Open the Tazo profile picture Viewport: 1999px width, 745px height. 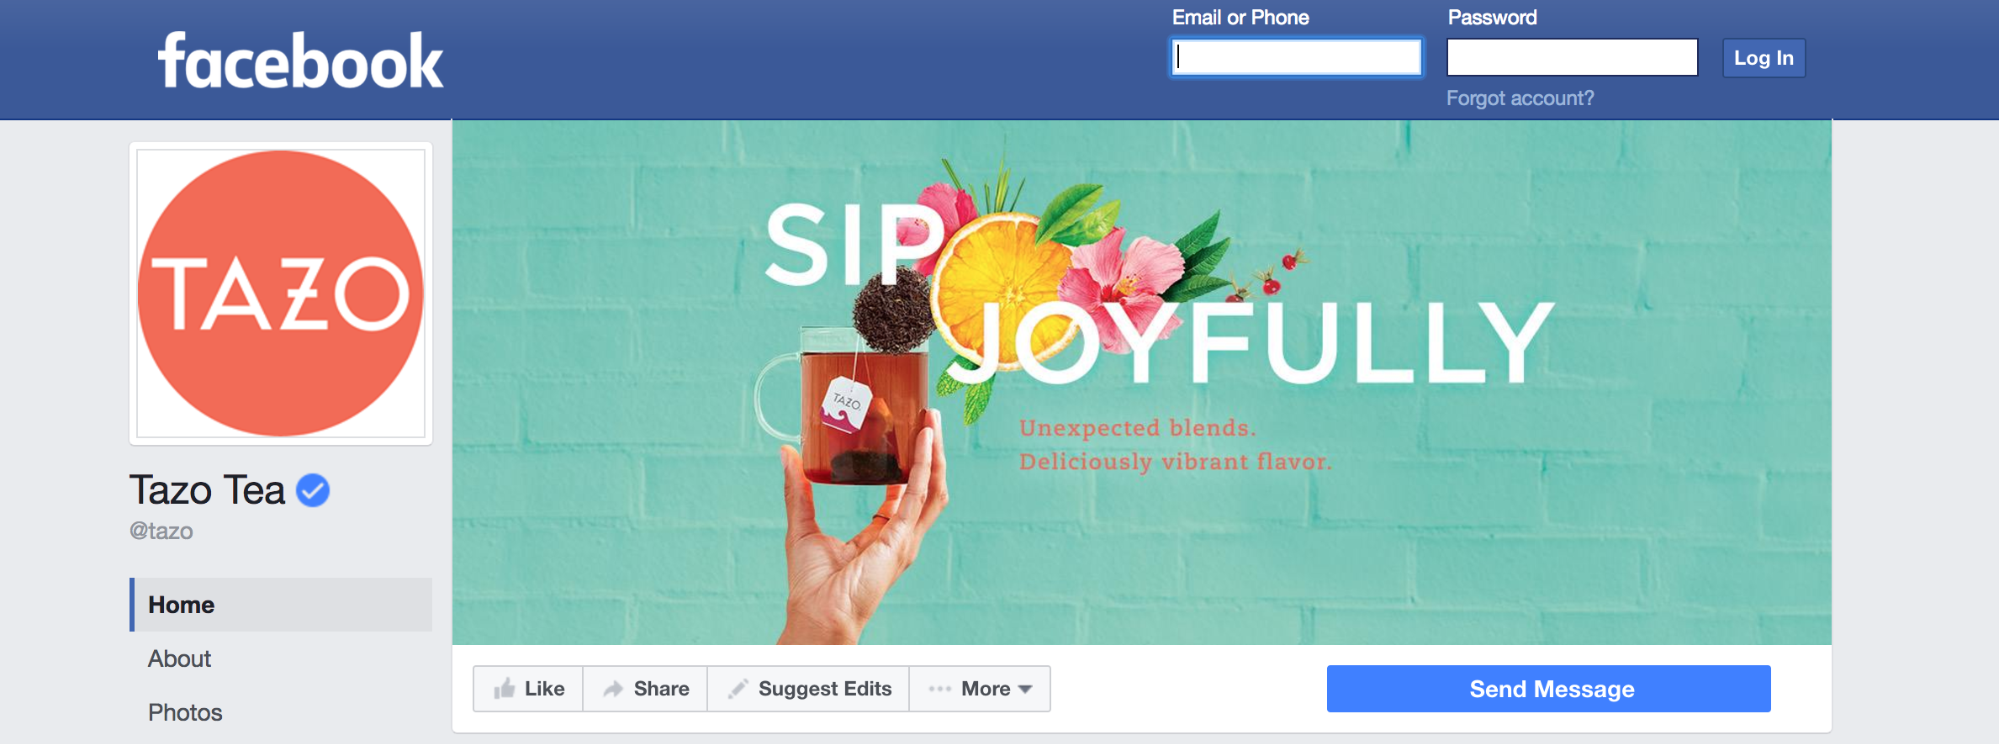click(281, 293)
